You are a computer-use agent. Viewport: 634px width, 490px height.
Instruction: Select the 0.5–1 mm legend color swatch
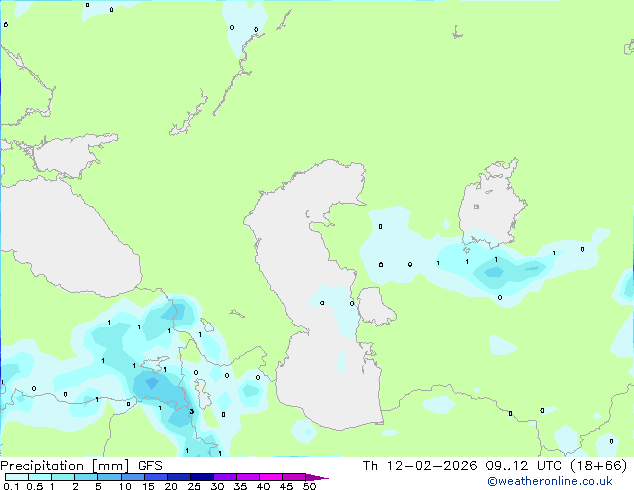tap(40, 477)
